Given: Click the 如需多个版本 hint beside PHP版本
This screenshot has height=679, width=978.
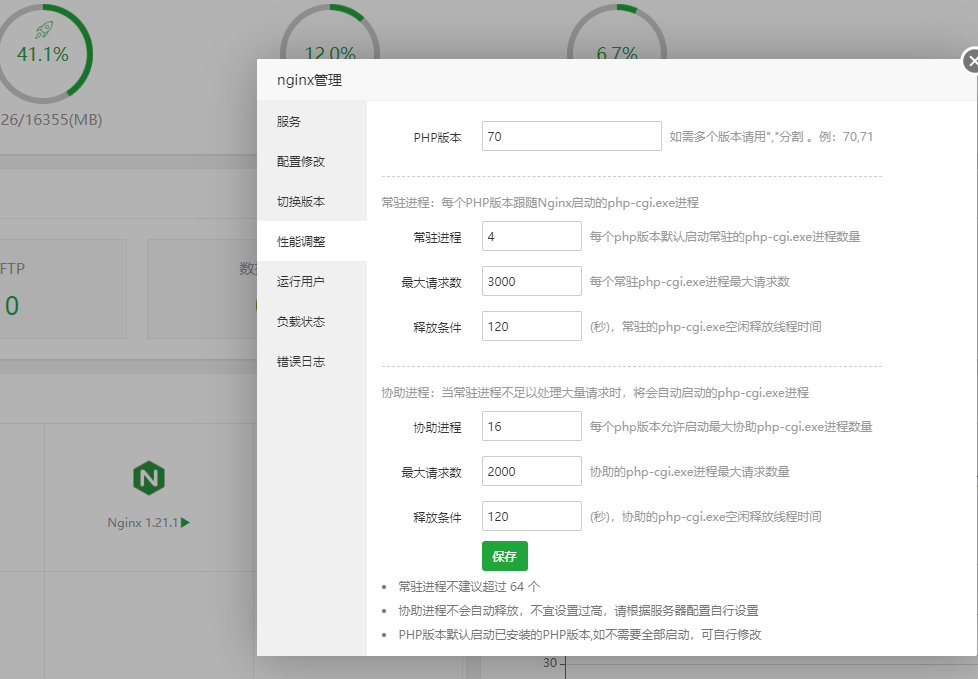Looking at the screenshot, I should coord(771,137).
